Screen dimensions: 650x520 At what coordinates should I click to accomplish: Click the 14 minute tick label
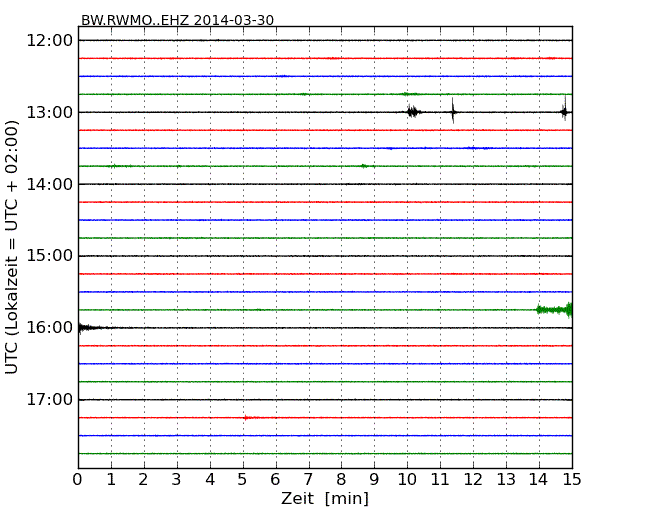tap(538, 480)
